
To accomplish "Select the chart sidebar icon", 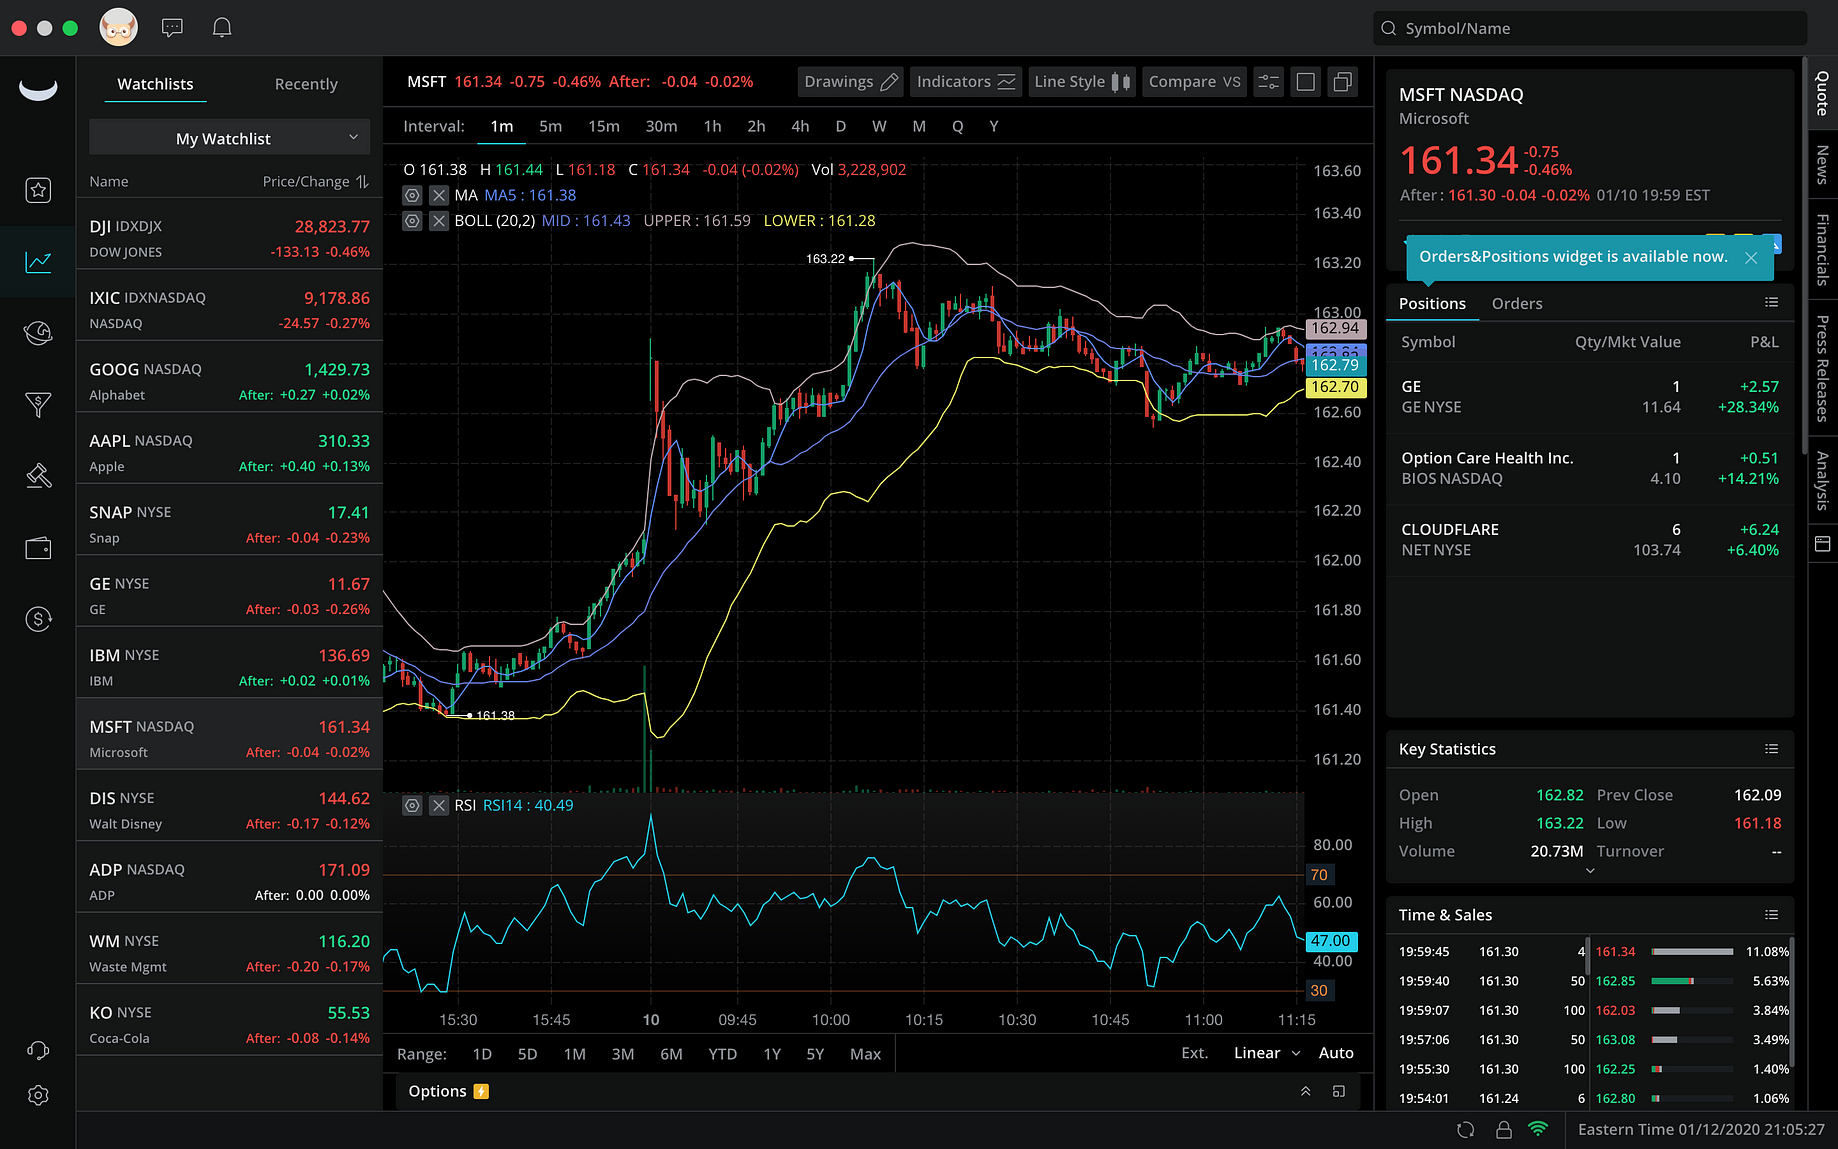I will point(38,262).
